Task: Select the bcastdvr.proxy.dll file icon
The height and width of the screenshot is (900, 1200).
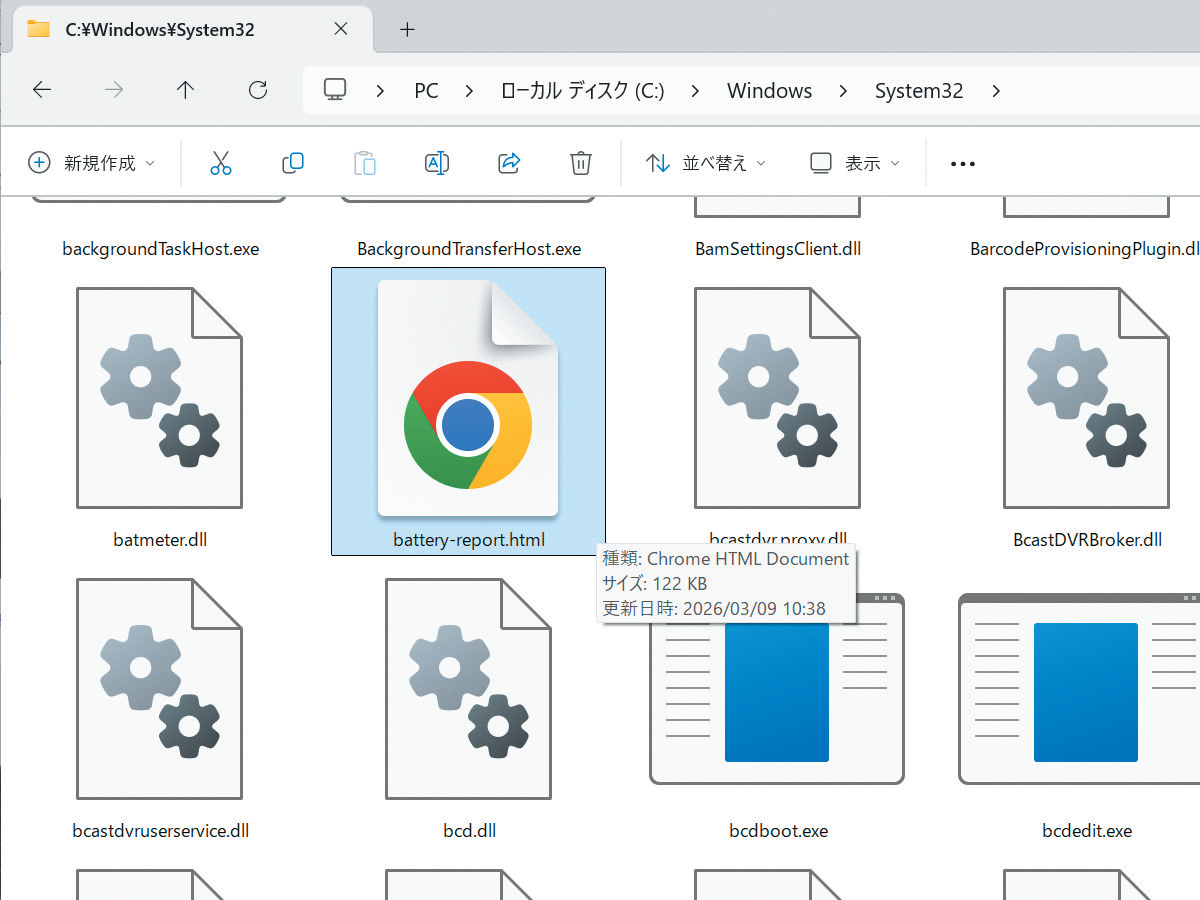Action: [x=777, y=398]
